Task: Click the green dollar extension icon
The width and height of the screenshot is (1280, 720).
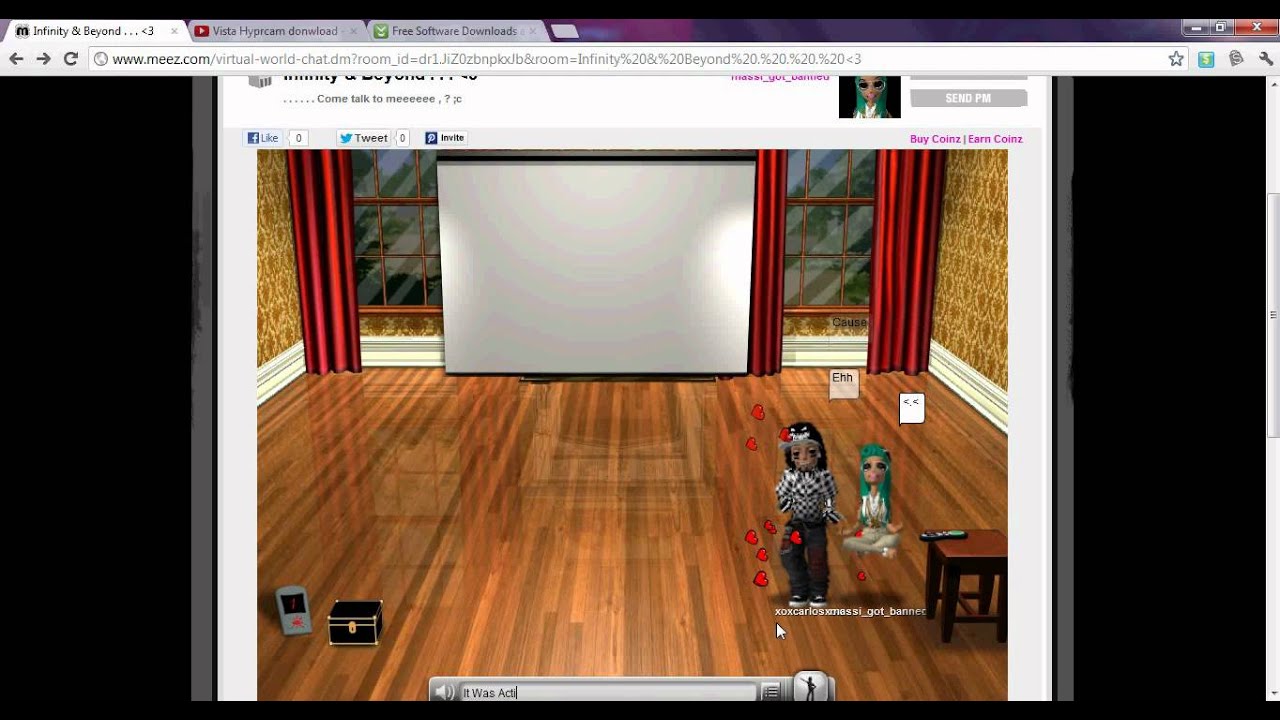Action: (1206, 59)
